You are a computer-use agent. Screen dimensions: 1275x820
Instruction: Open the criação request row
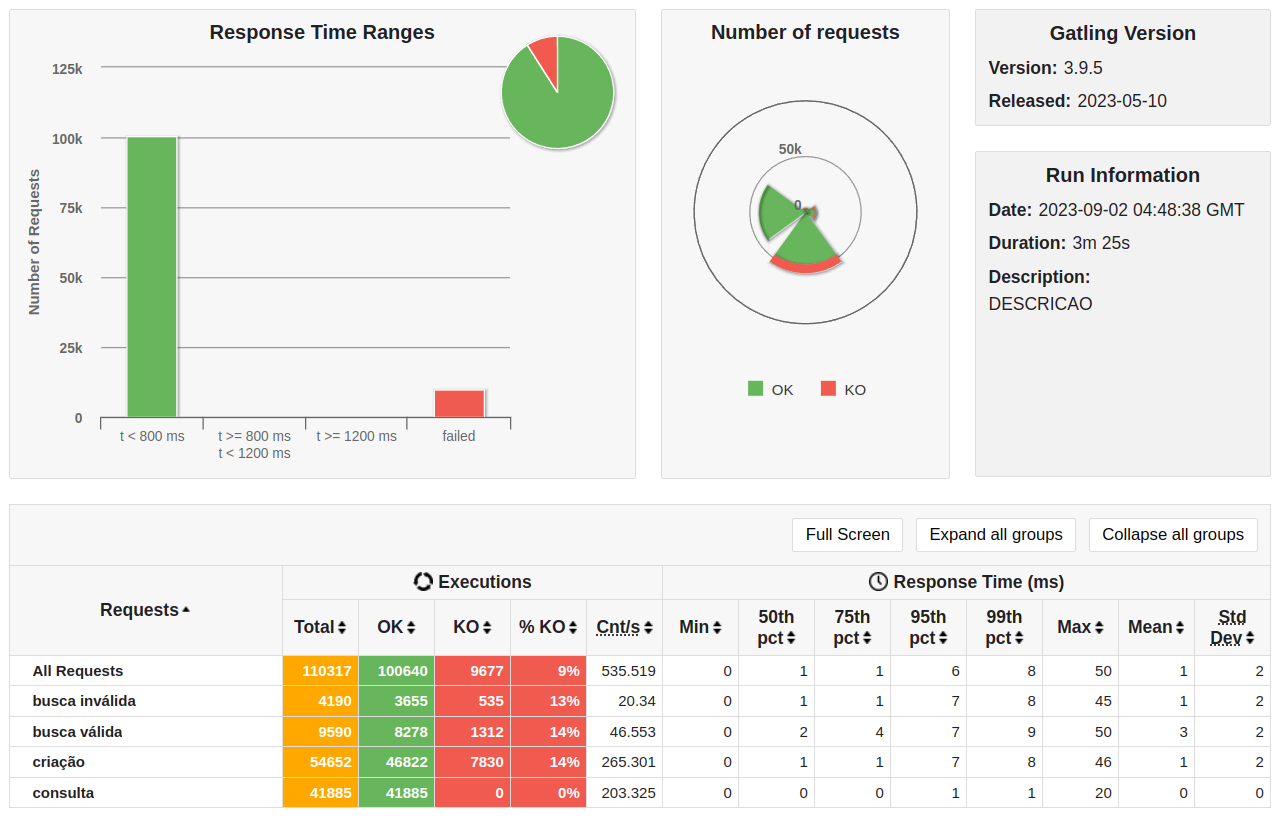click(x=59, y=762)
